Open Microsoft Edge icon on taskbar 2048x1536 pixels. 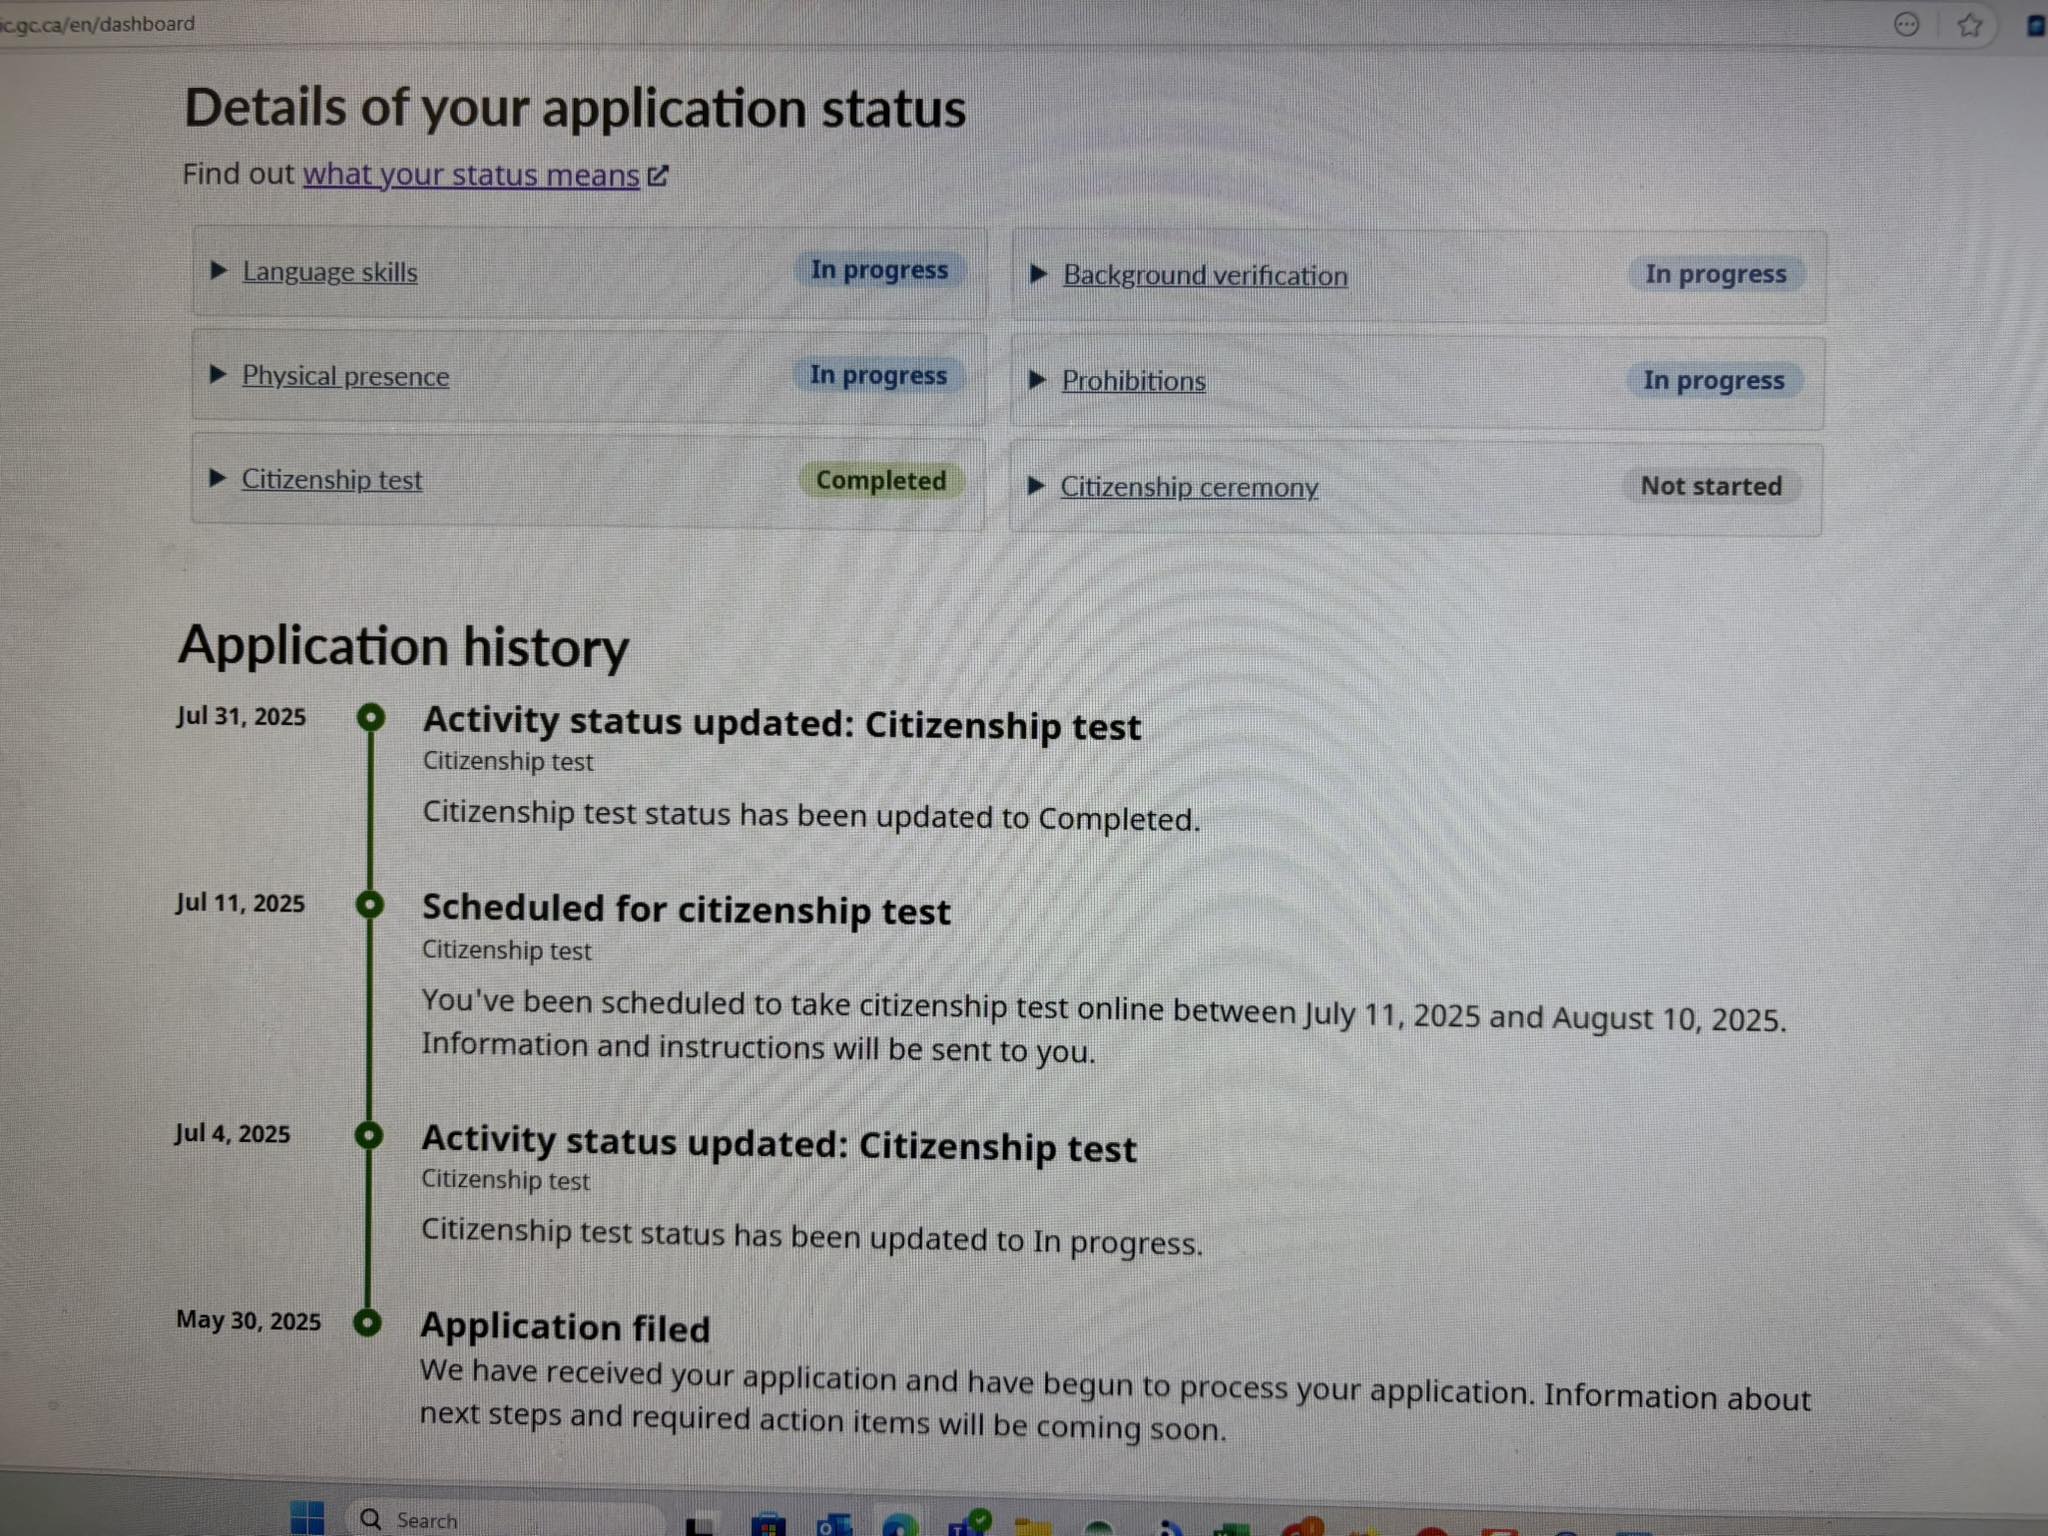(900, 1524)
